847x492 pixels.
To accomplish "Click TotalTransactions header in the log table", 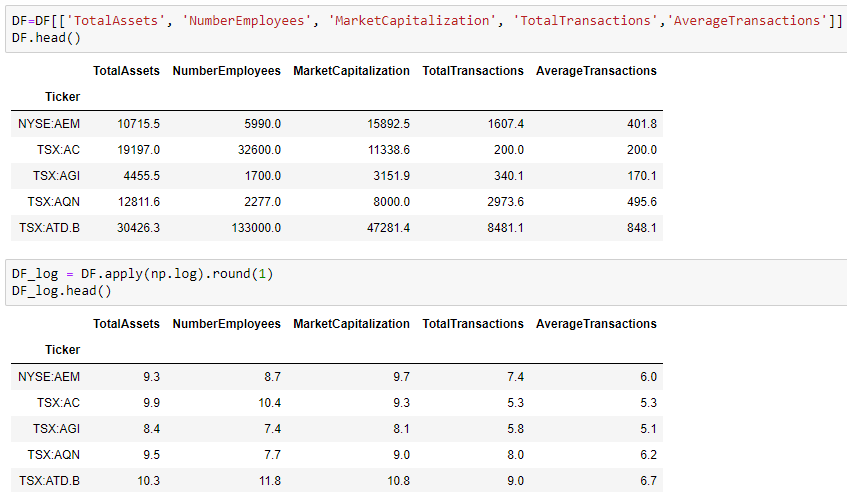I will [473, 324].
